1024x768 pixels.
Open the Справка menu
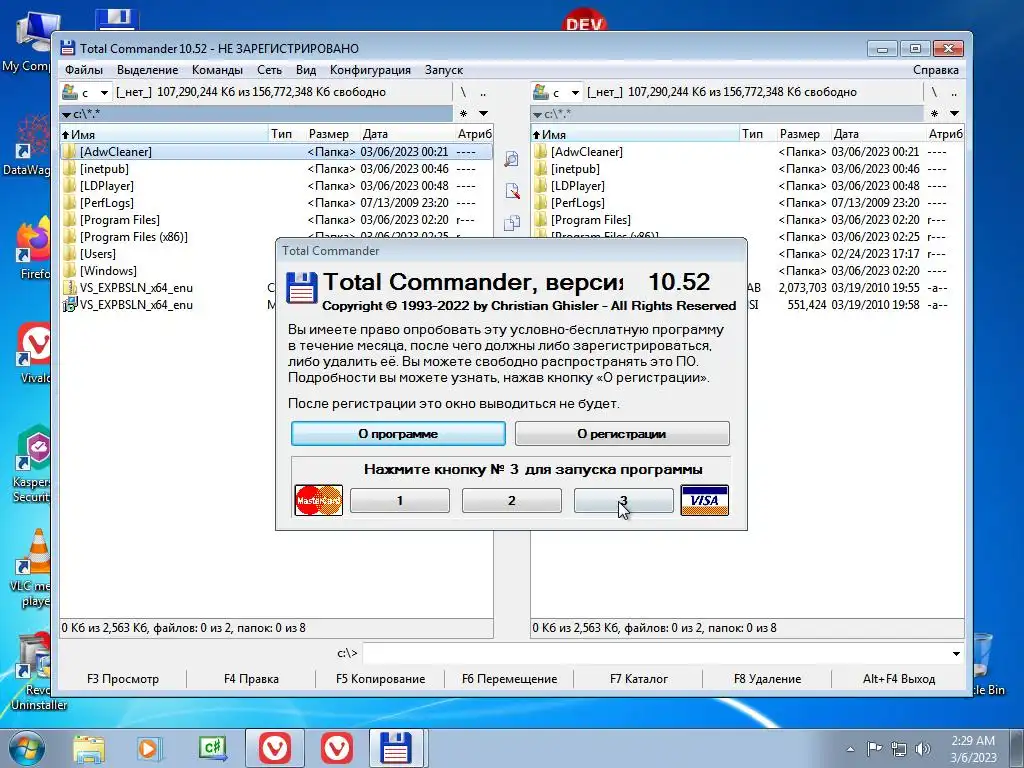click(936, 70)
